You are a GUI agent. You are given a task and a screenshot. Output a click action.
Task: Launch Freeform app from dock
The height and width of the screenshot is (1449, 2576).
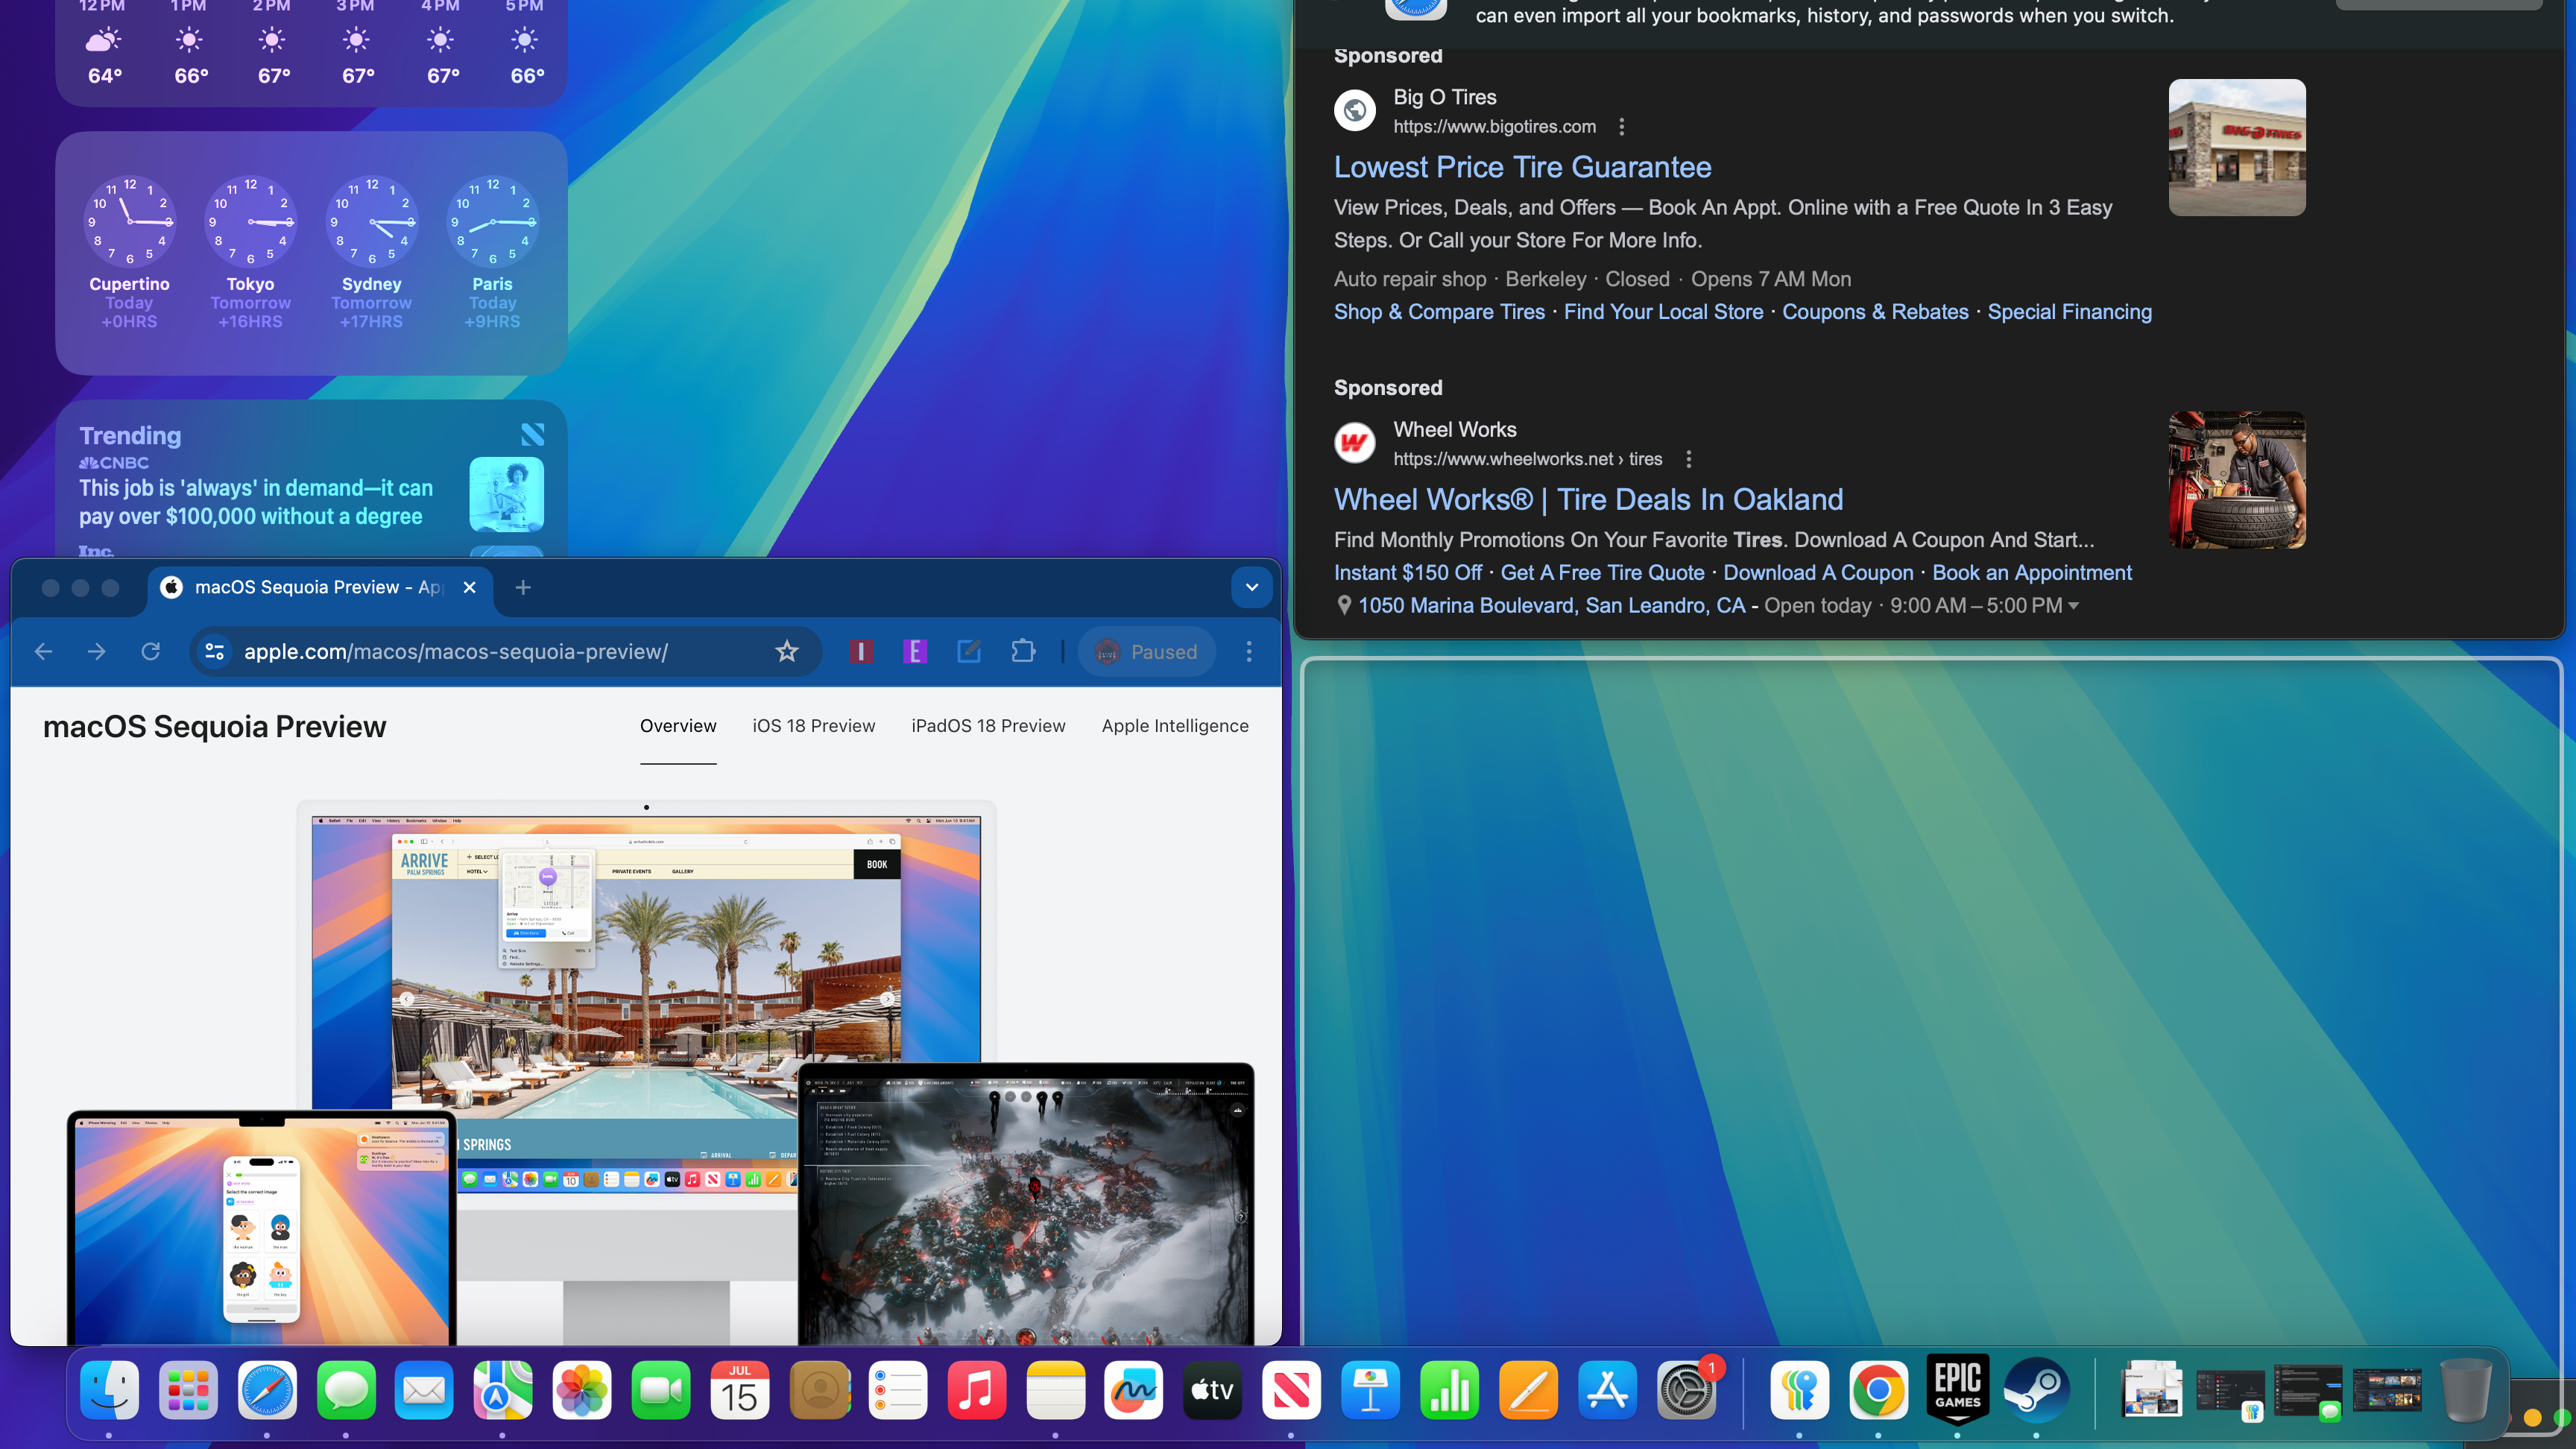point(1134,1394)
